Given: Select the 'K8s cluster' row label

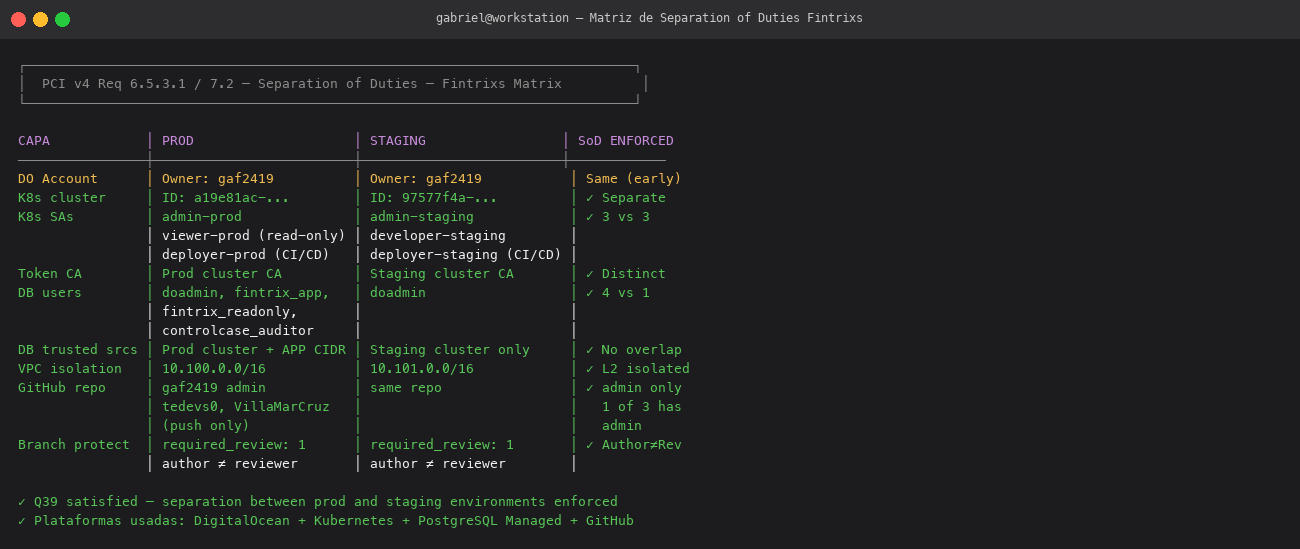Looking at the screenshot, I should coord(62,198).
